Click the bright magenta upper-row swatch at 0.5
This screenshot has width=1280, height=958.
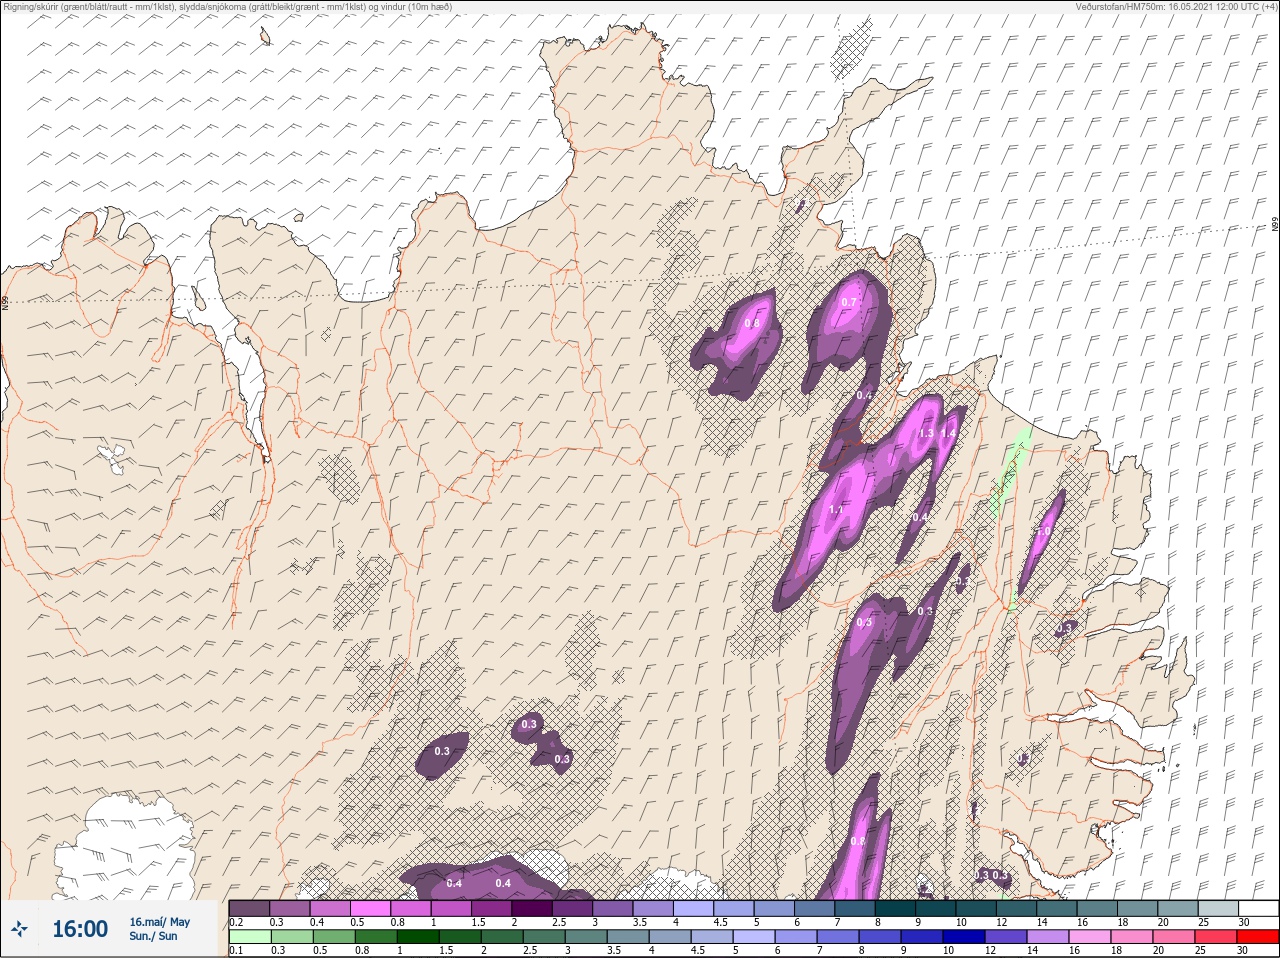[x=370, y=908]
